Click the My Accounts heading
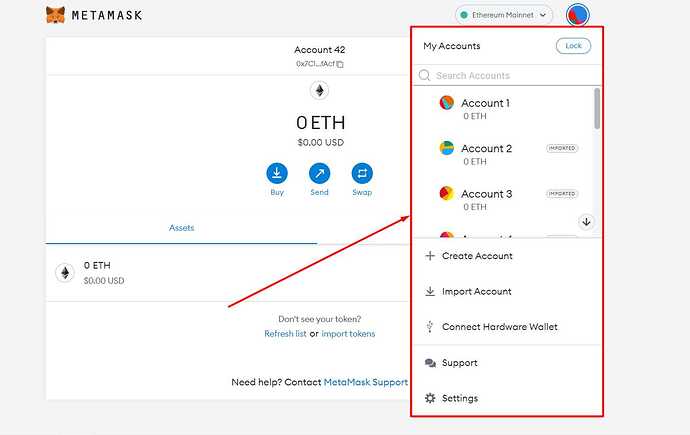The width and height of the screenshot is (690, 435). (451, 46)
